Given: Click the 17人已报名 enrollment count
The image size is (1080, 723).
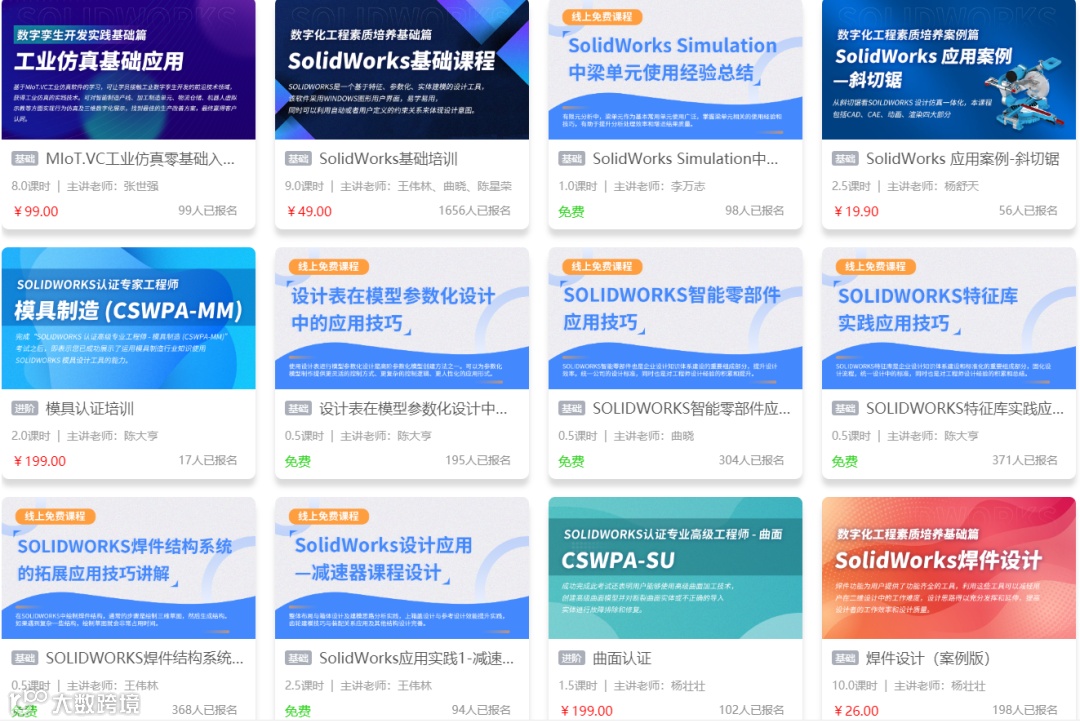Looking at the screenshot, I should pyautogui.click(x=207, y=460).
